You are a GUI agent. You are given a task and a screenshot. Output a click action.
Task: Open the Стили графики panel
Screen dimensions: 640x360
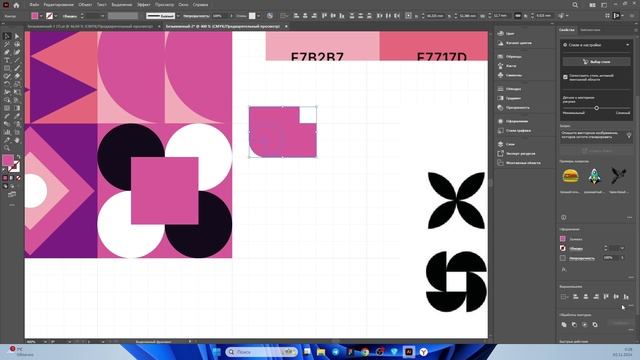pos(514,131)
